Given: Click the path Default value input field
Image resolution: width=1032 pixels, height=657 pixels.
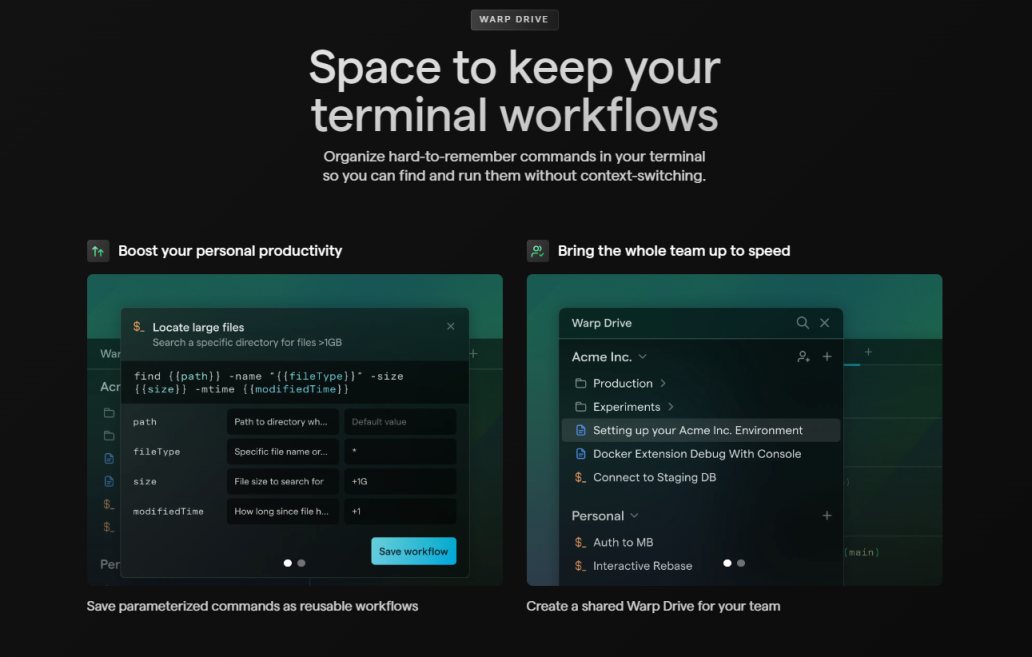Looking at the screenshot, I should pos(400,422).
